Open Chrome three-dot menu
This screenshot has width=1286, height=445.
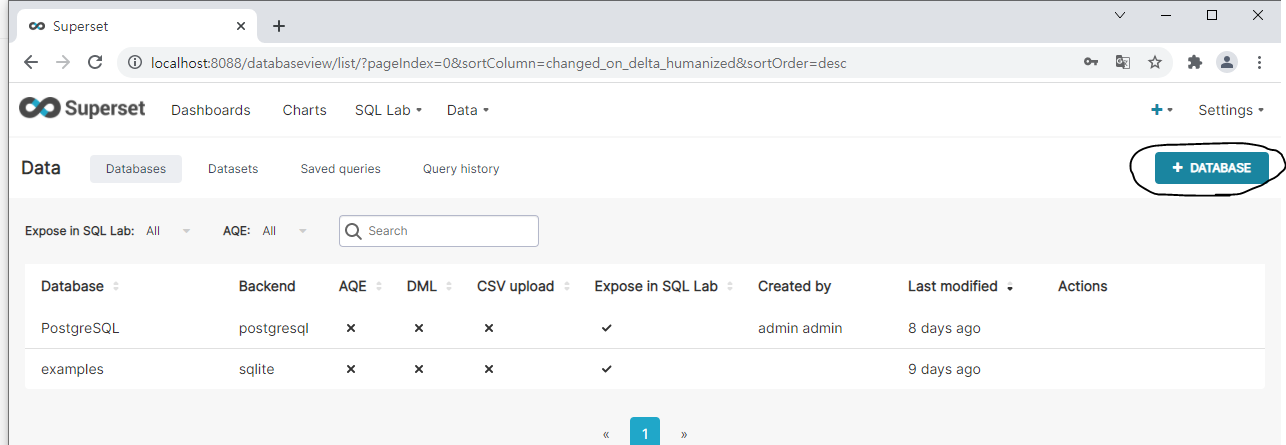[1260, 62]
